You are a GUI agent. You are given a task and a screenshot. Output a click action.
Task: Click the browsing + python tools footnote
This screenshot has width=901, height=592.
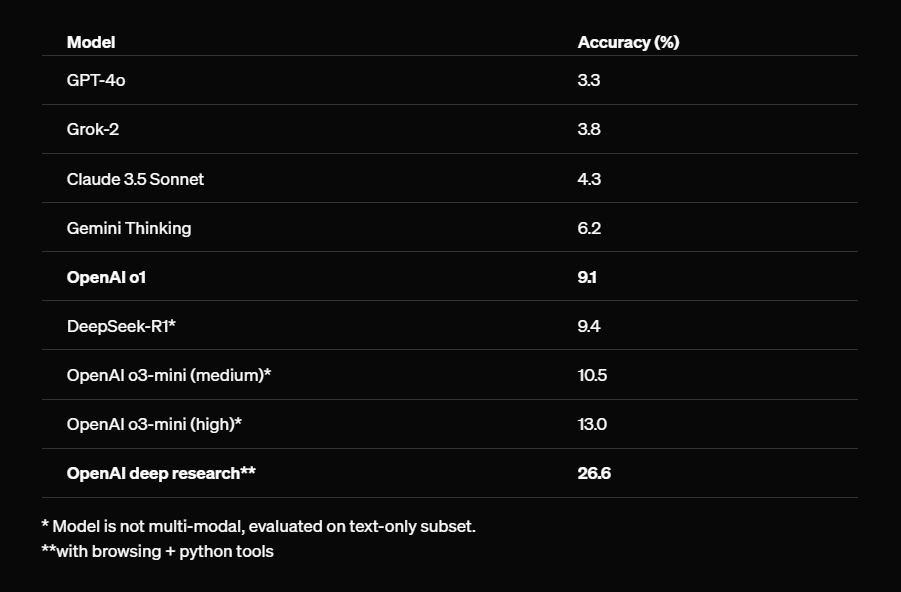click(x=157, y=551)
